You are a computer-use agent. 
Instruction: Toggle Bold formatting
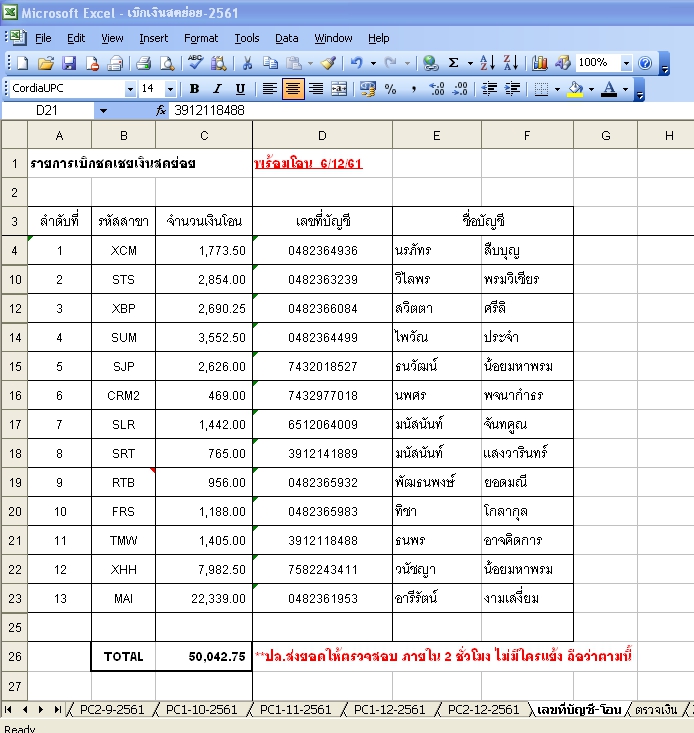coord(194,89)
